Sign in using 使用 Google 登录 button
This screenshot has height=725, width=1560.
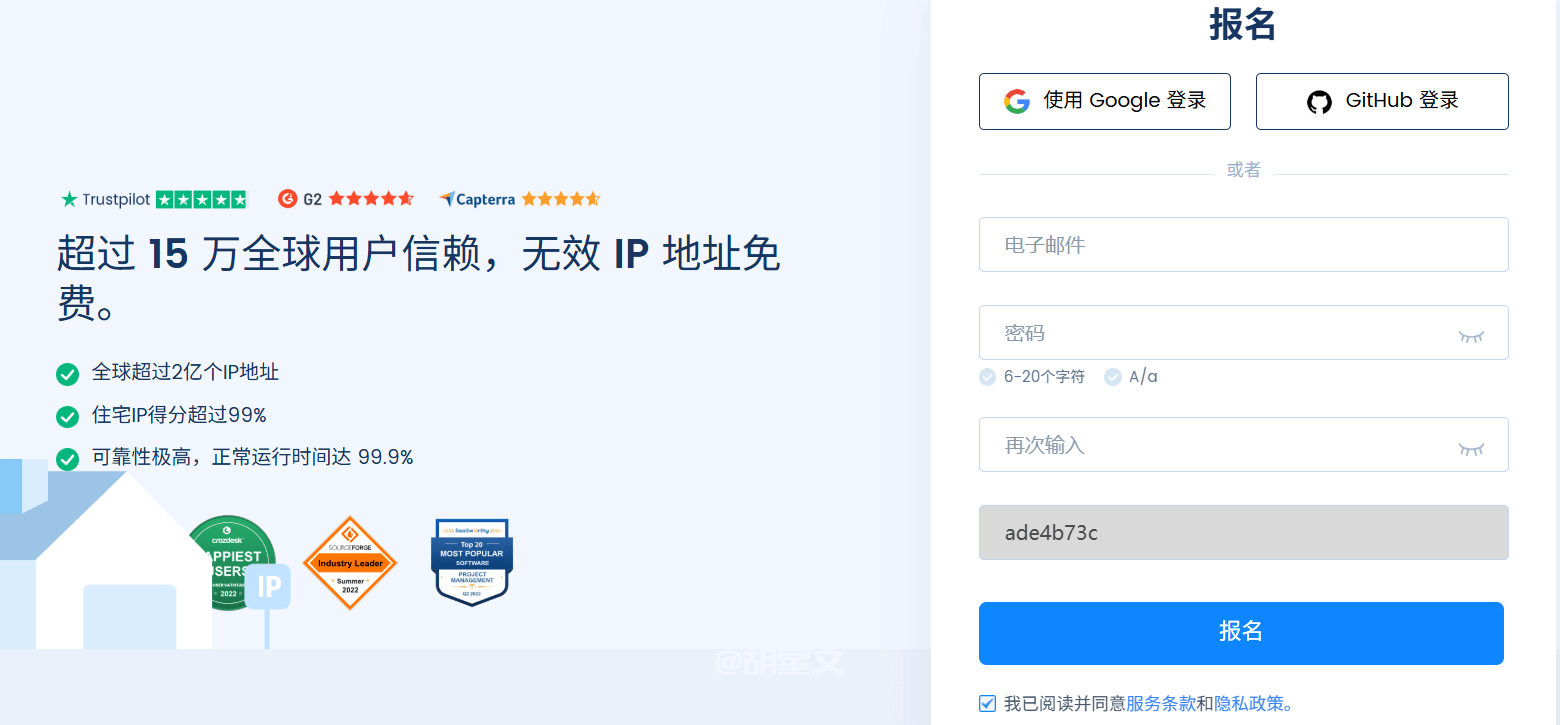[x=1104, y=101]
